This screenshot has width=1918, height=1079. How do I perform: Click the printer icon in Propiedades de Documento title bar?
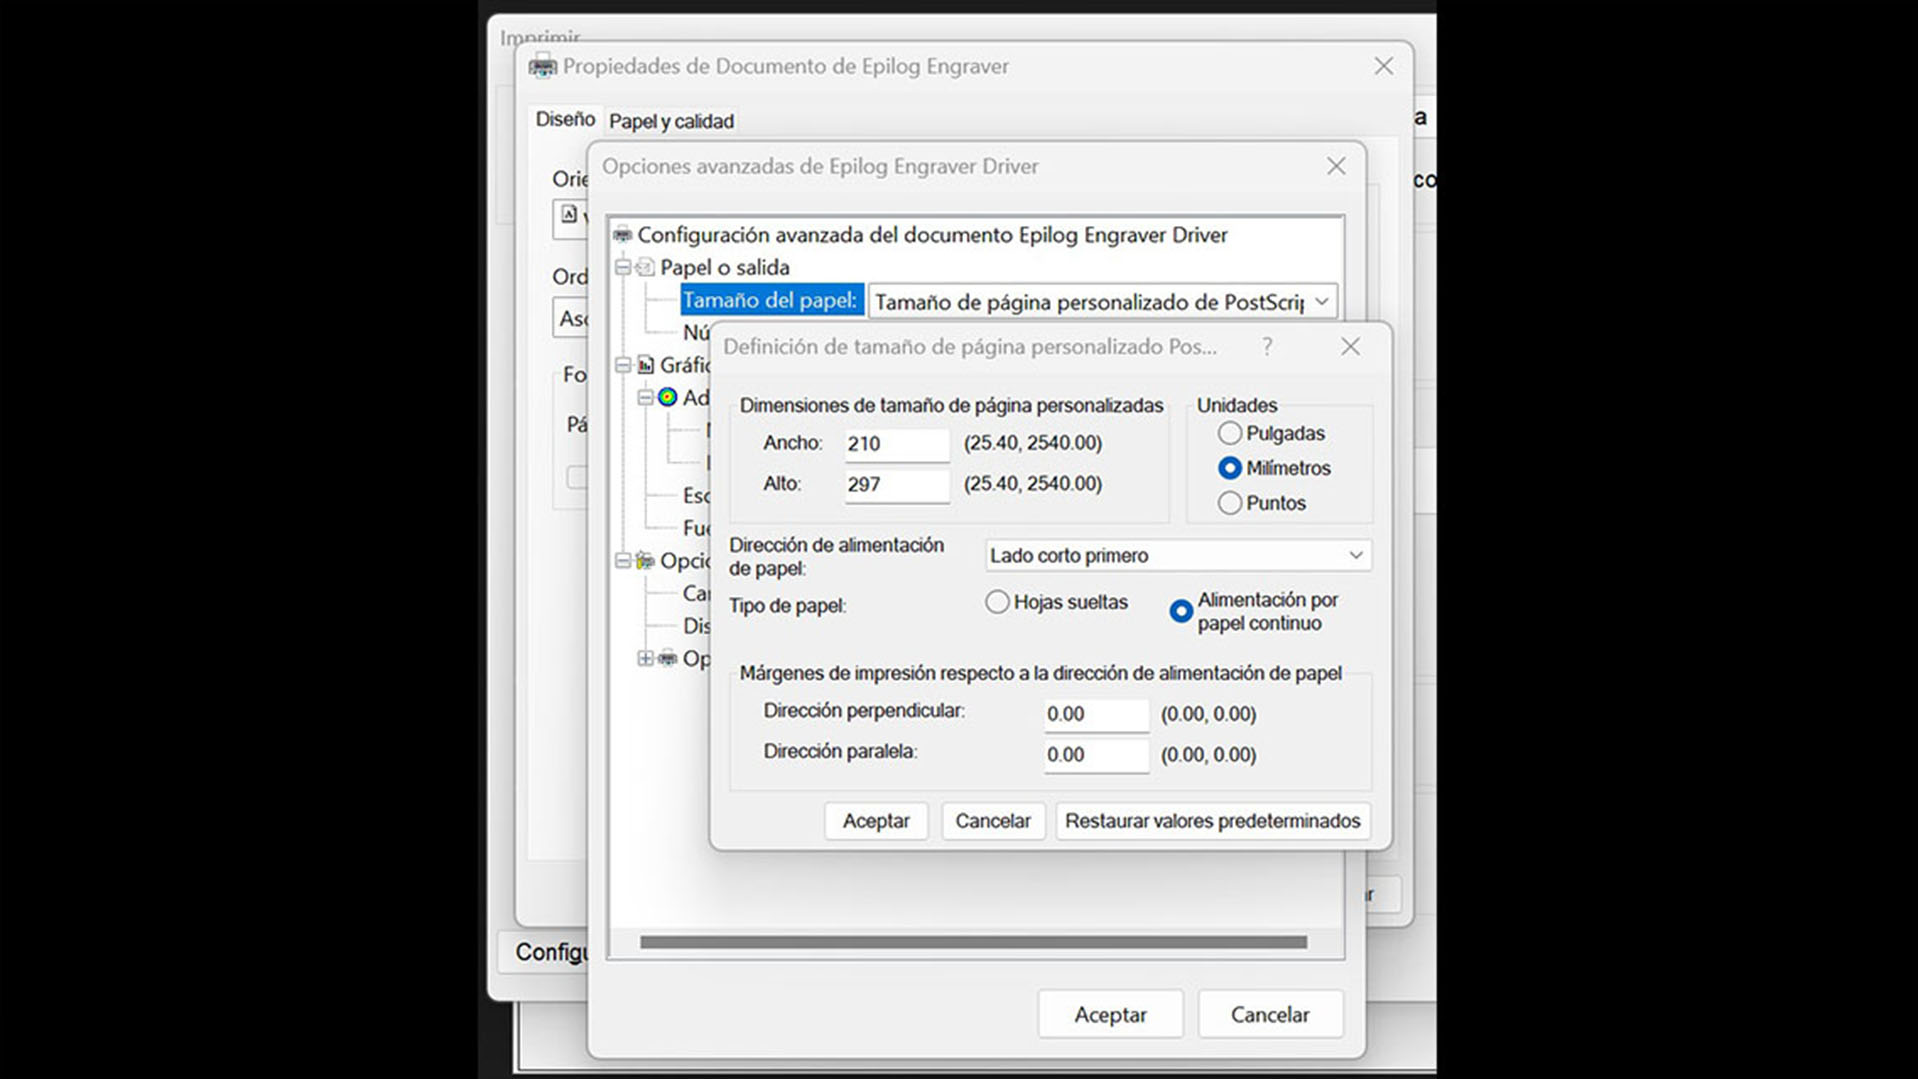(x=543, y=66)
